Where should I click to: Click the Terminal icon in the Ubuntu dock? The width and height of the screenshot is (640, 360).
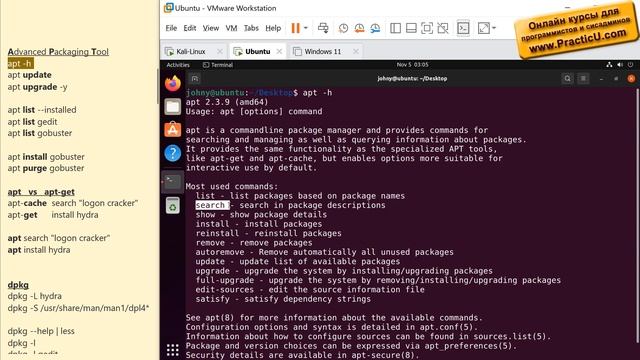tap(173, 181)
